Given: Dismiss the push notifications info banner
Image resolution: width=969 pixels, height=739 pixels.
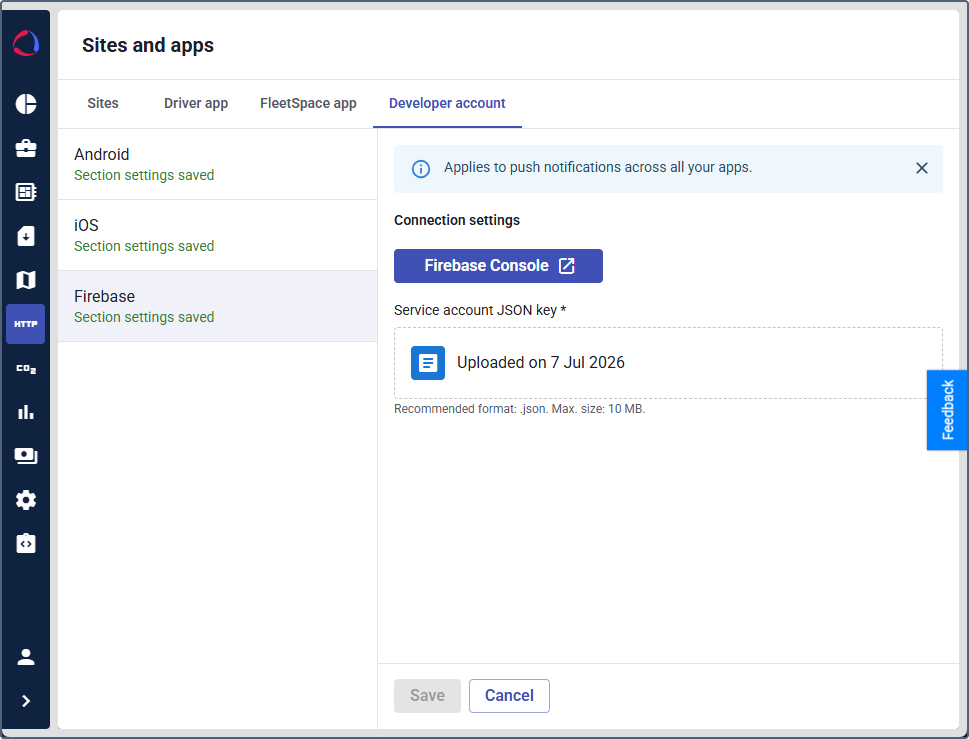Looking at the screenshot, I should pyautogui.click(x=921, y=168).
